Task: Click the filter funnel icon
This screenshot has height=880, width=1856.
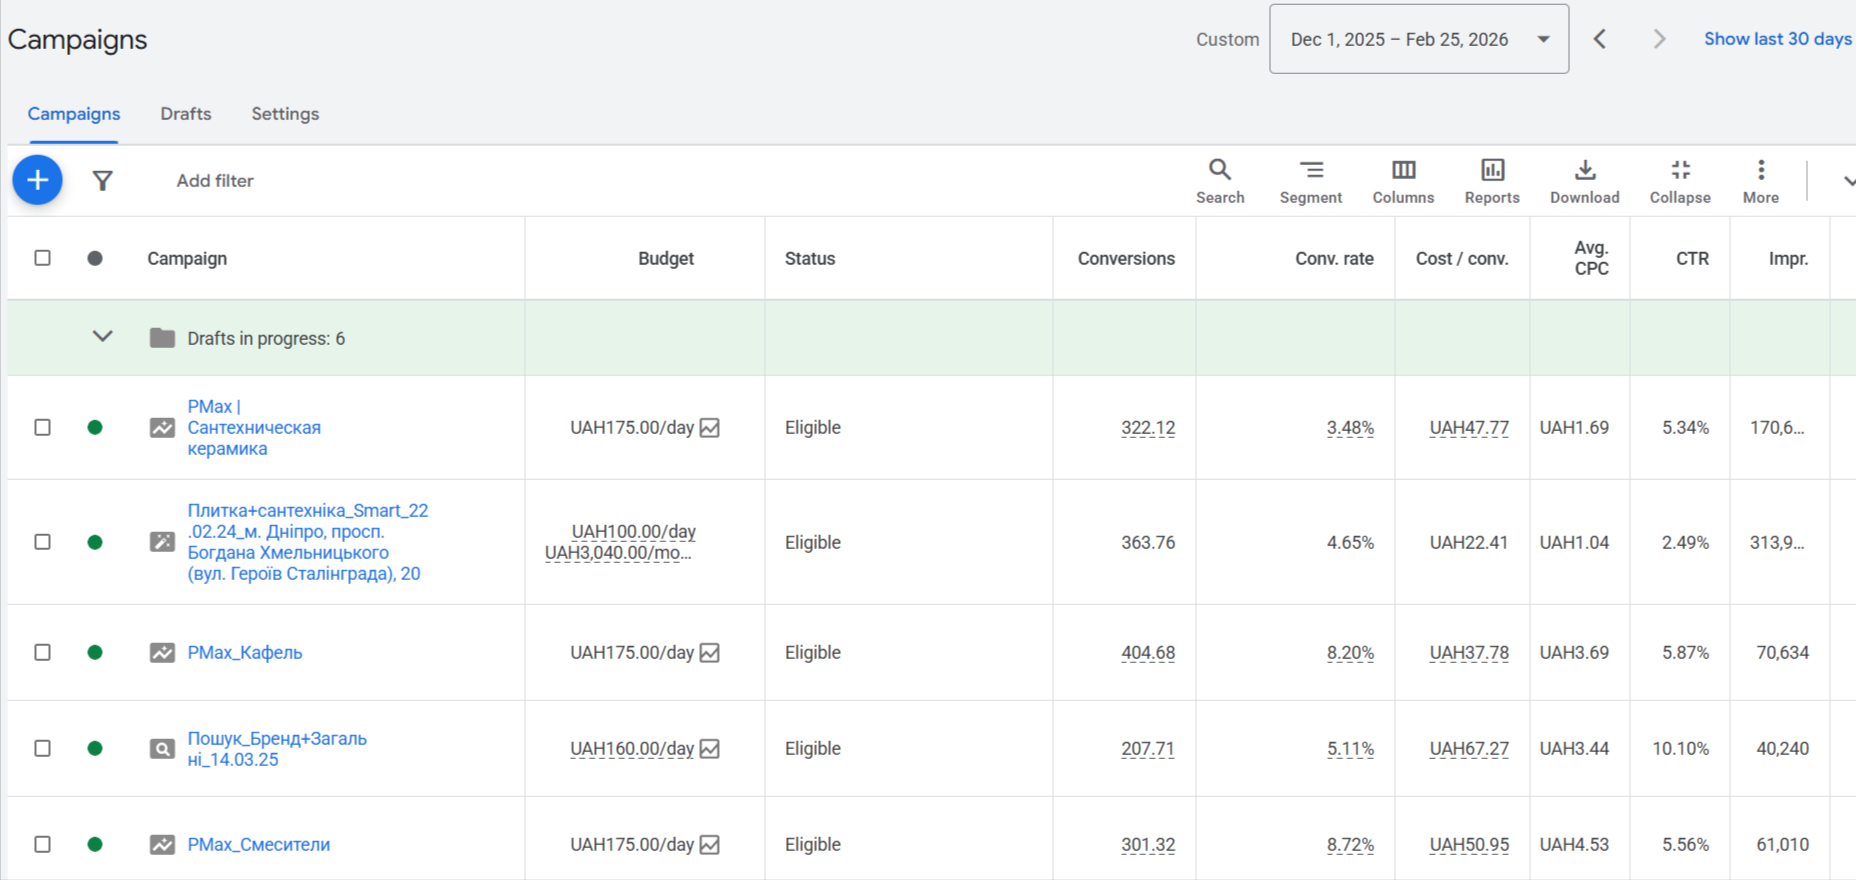Action: tap(102, 181)
